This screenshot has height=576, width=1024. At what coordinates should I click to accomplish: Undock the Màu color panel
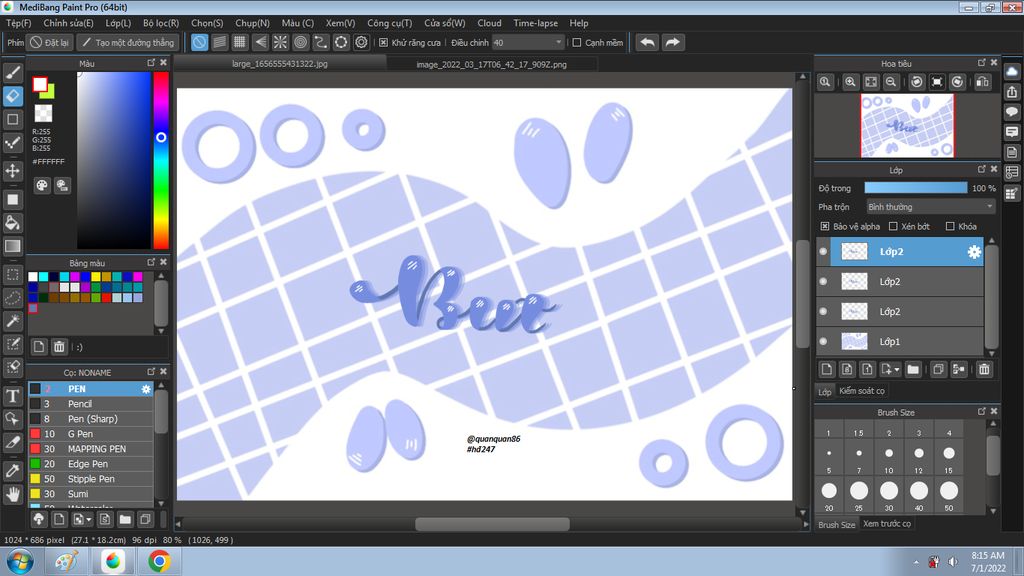tap(151, 63)
